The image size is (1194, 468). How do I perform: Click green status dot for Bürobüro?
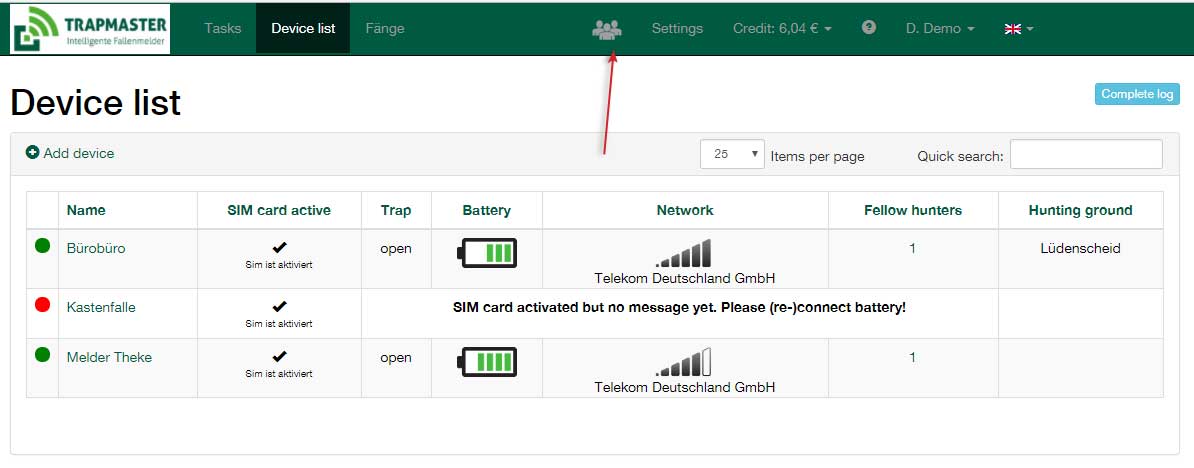43,246
